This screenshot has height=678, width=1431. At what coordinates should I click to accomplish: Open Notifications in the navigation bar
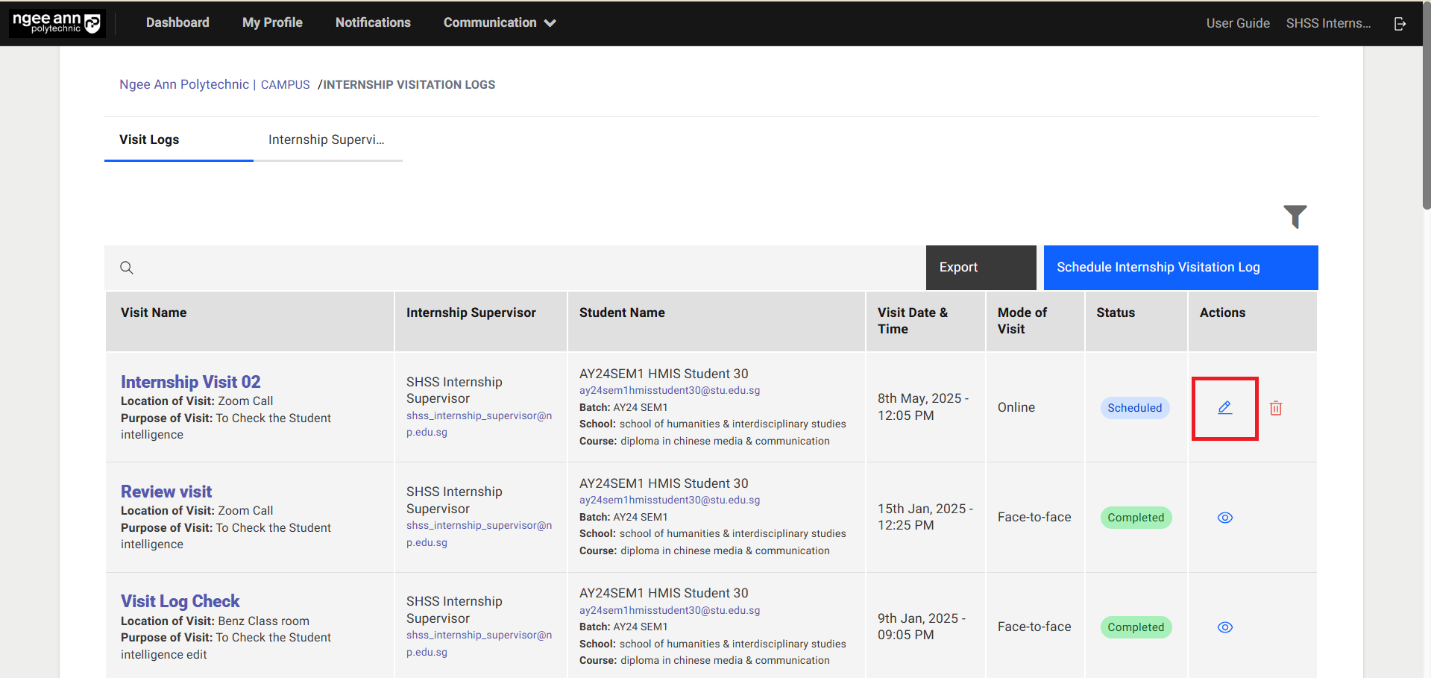coord(373,23)
